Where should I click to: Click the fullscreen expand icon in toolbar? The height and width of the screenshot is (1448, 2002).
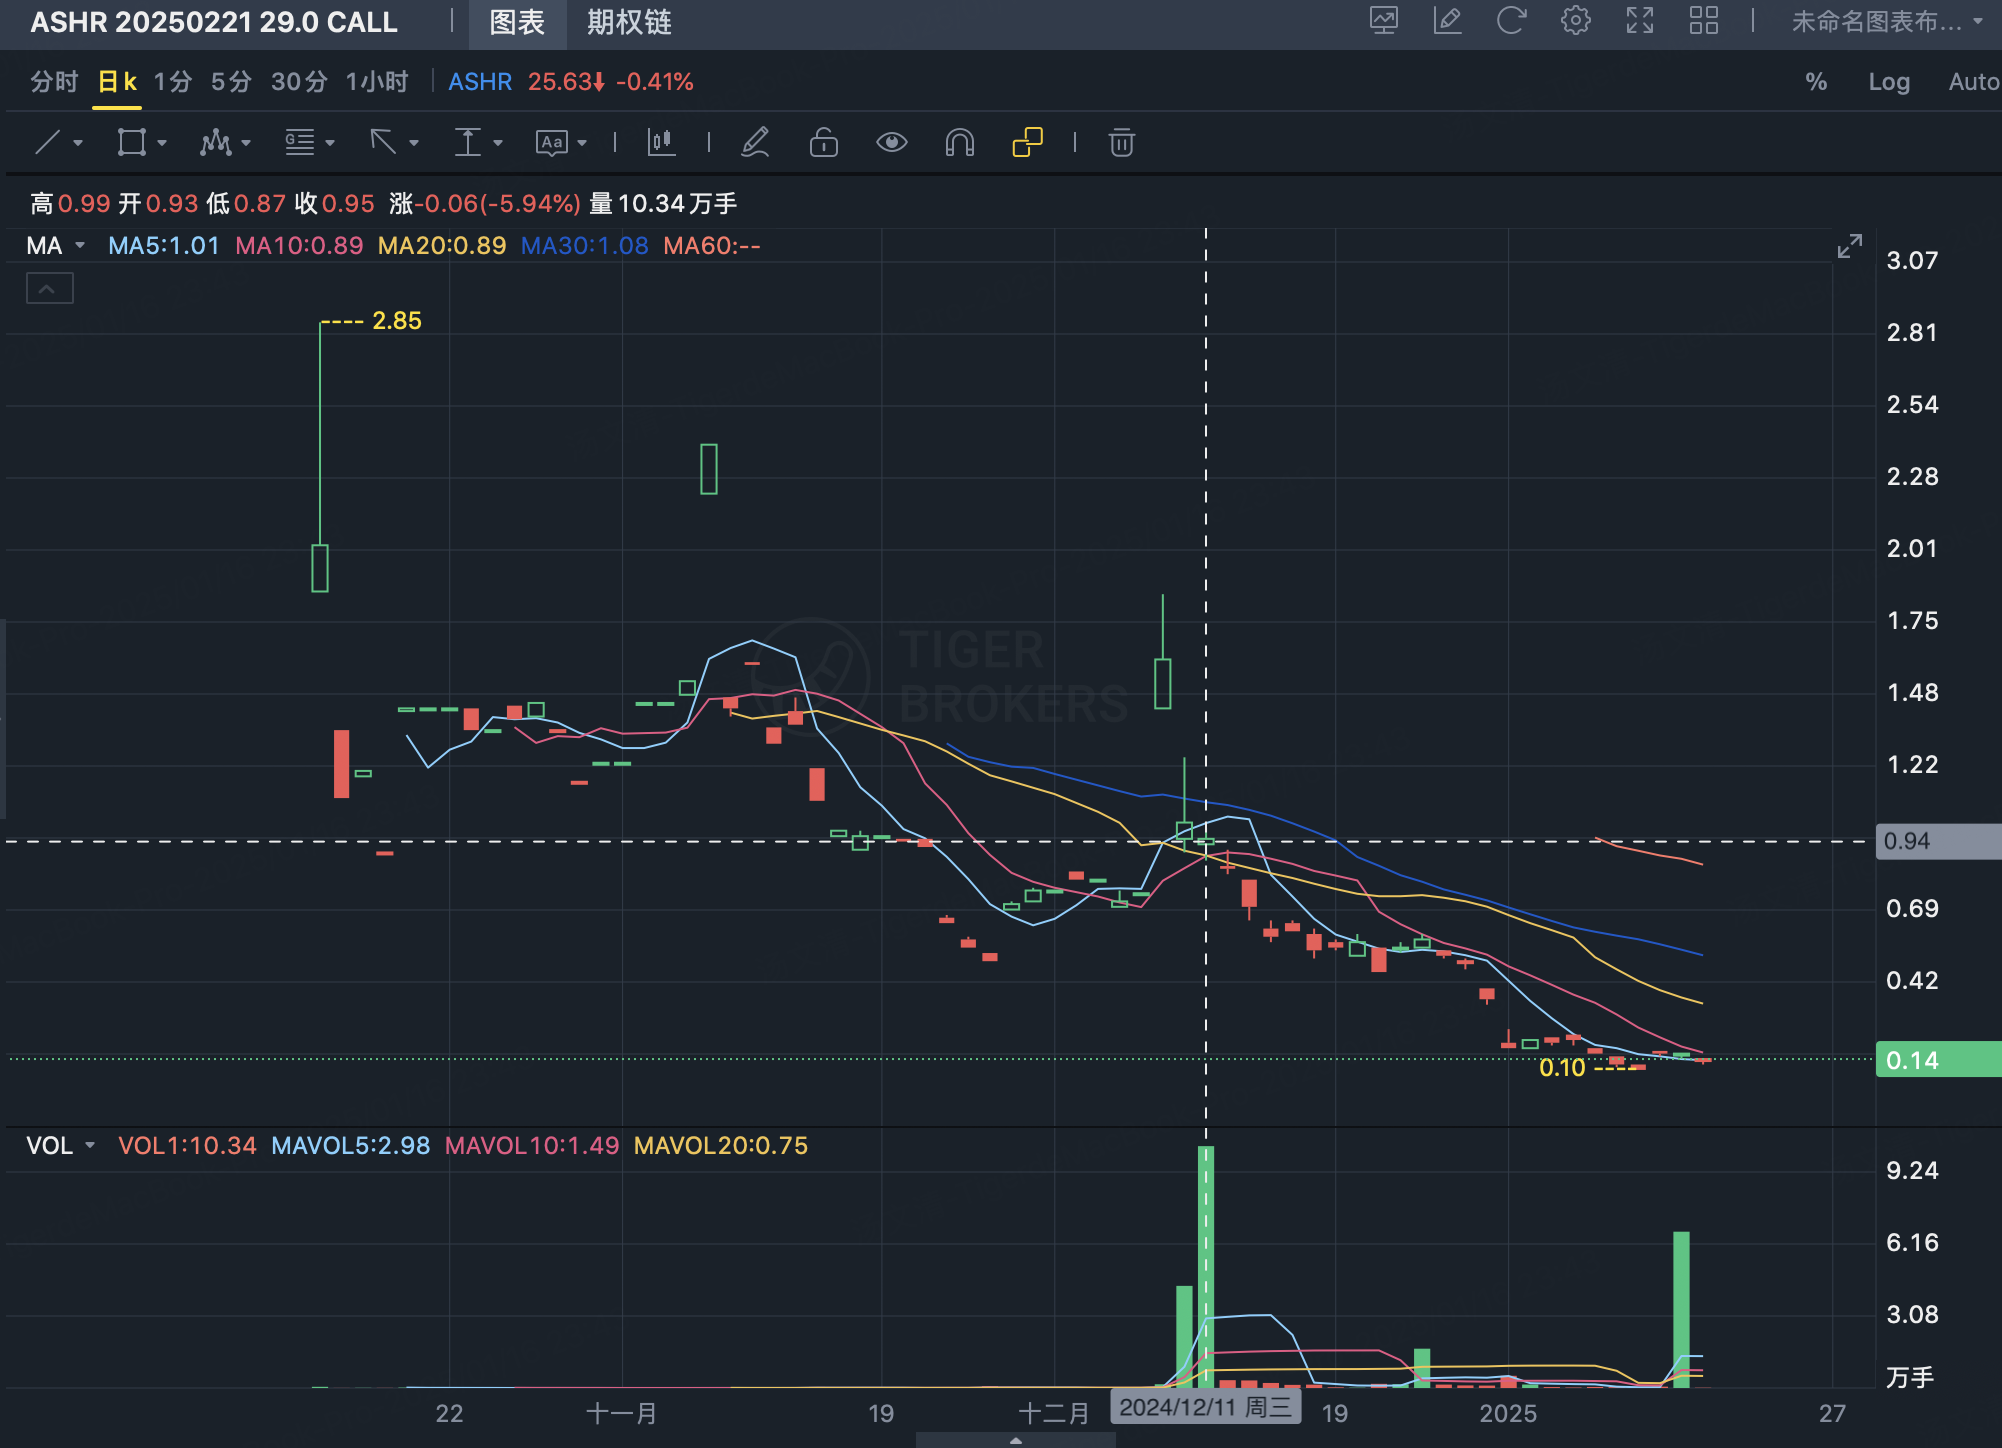1640,21
